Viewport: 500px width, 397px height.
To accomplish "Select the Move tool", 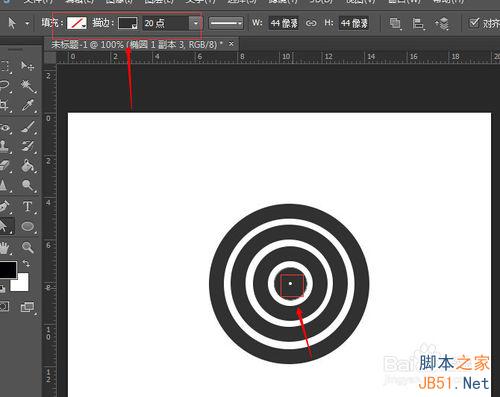I will [x=27, y=66].
